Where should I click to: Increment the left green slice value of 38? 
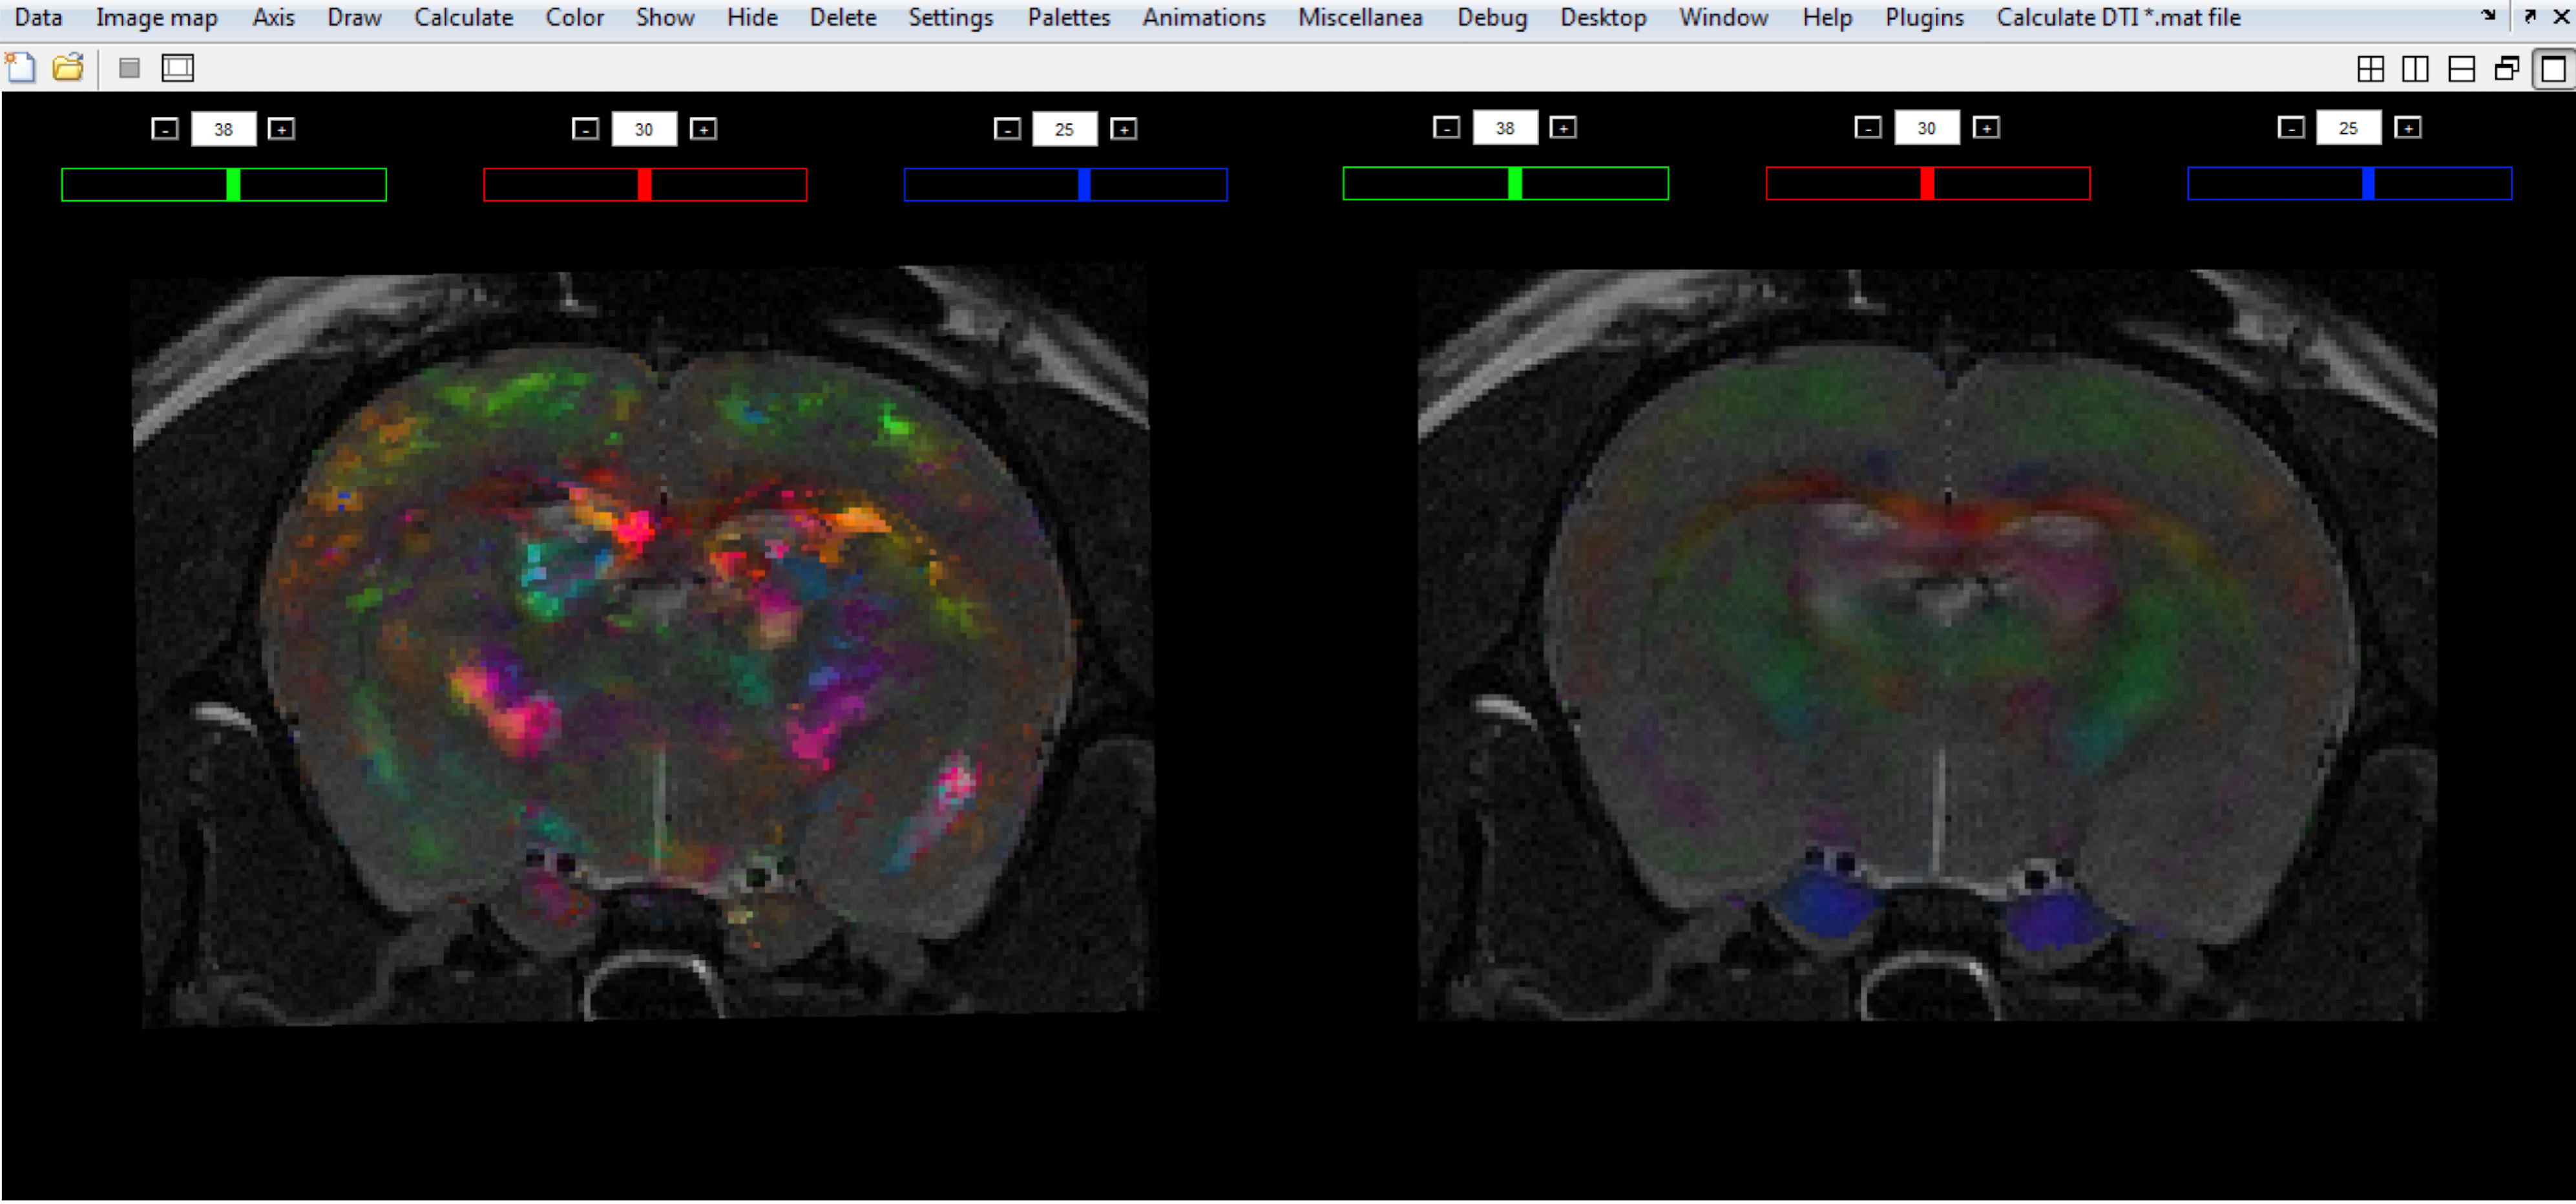[282, 129]
